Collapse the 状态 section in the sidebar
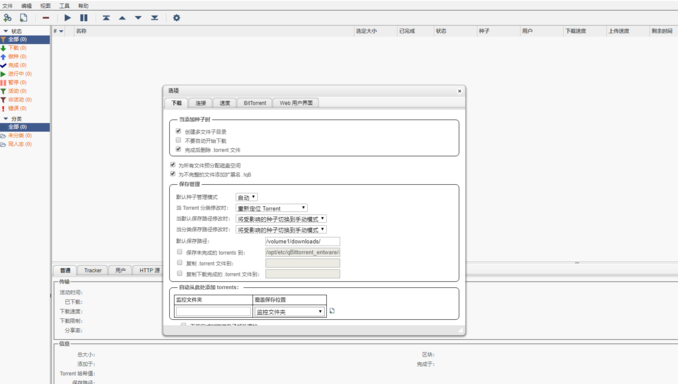Viewport: 678px width, 384px height. (6, 31)
